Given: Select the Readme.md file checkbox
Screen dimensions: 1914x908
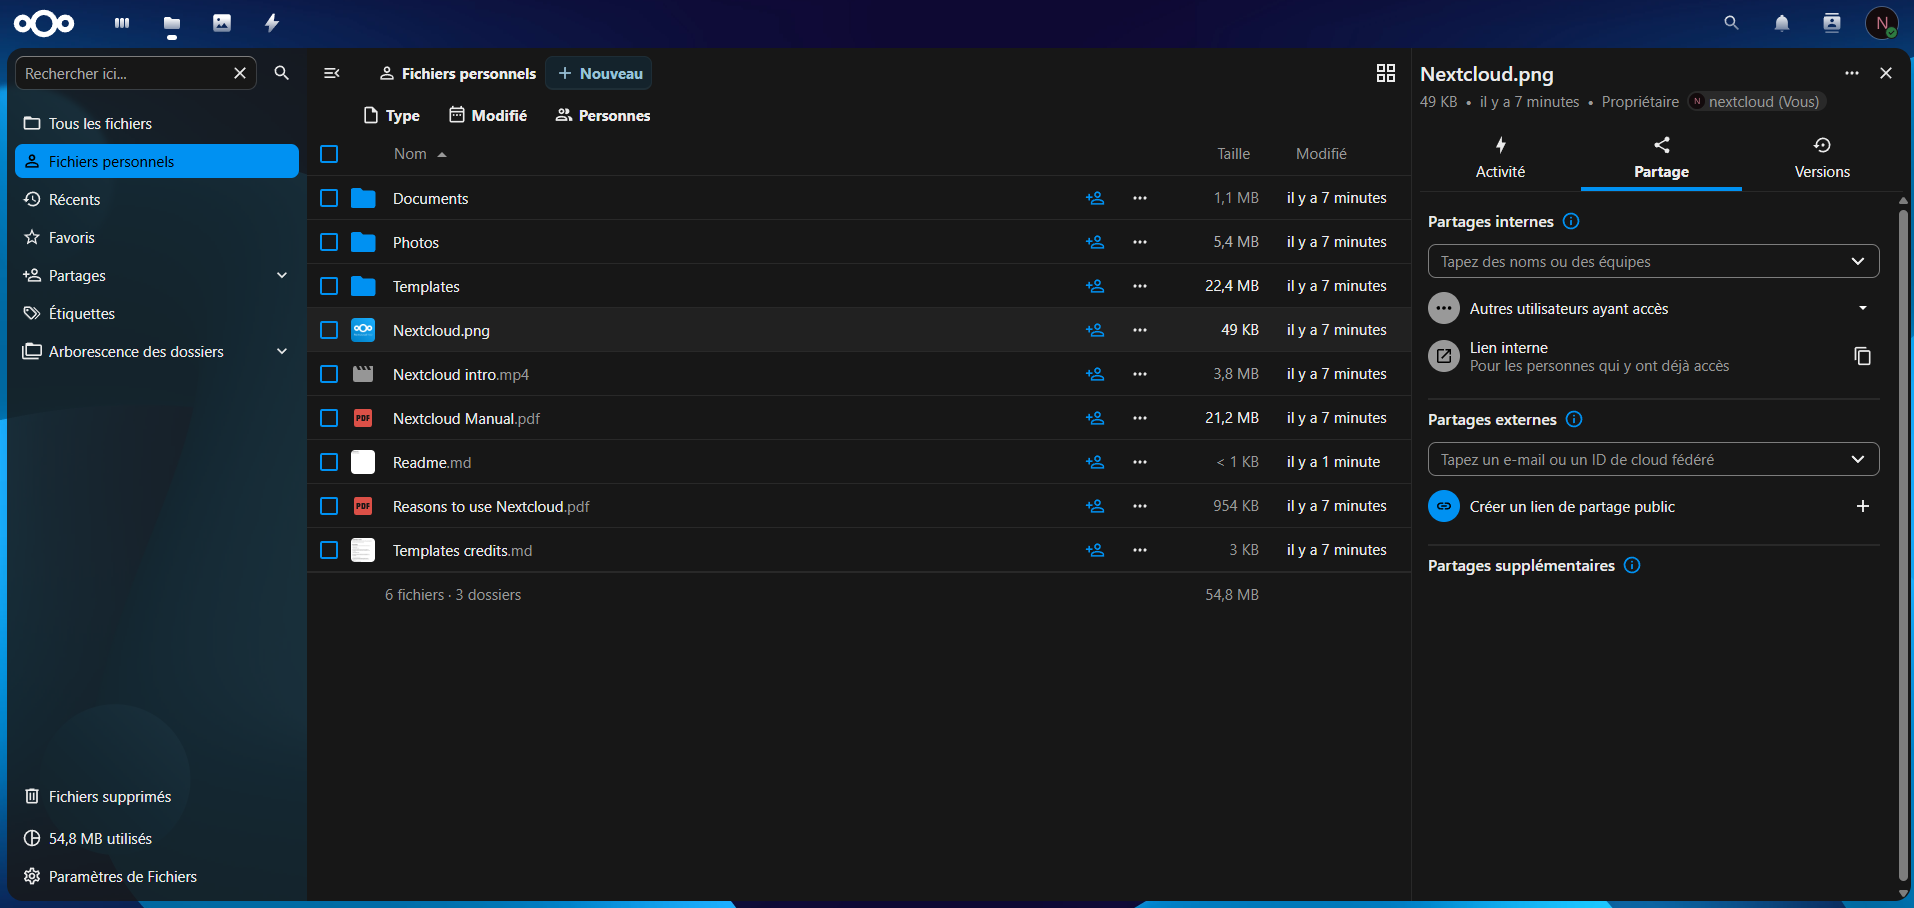Looking at the screenshot, I should [x=329, y=462].
